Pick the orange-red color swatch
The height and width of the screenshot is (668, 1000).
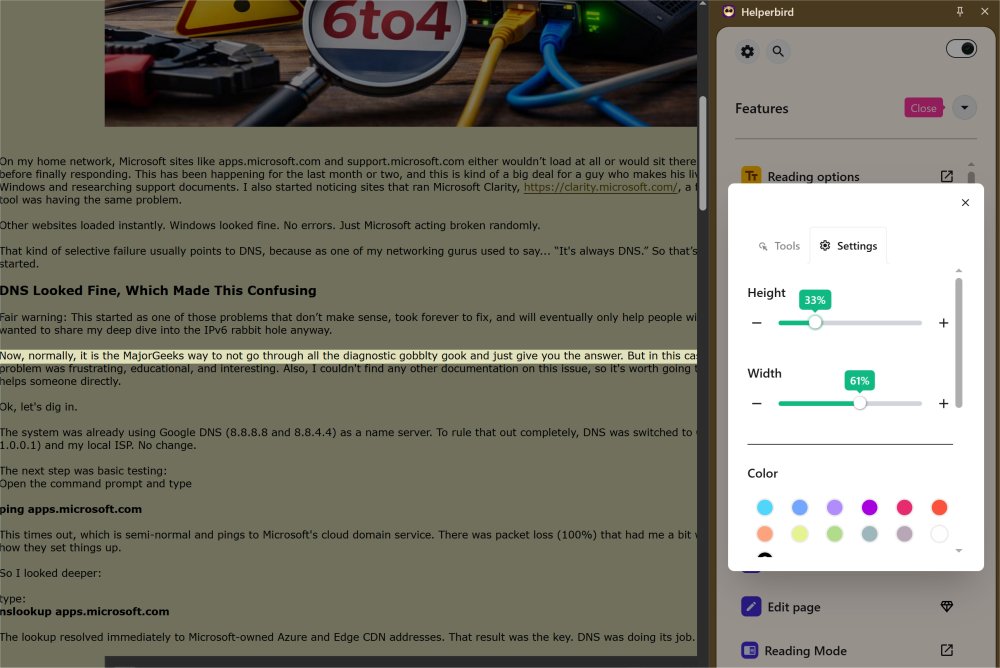(x=939, y=507)
